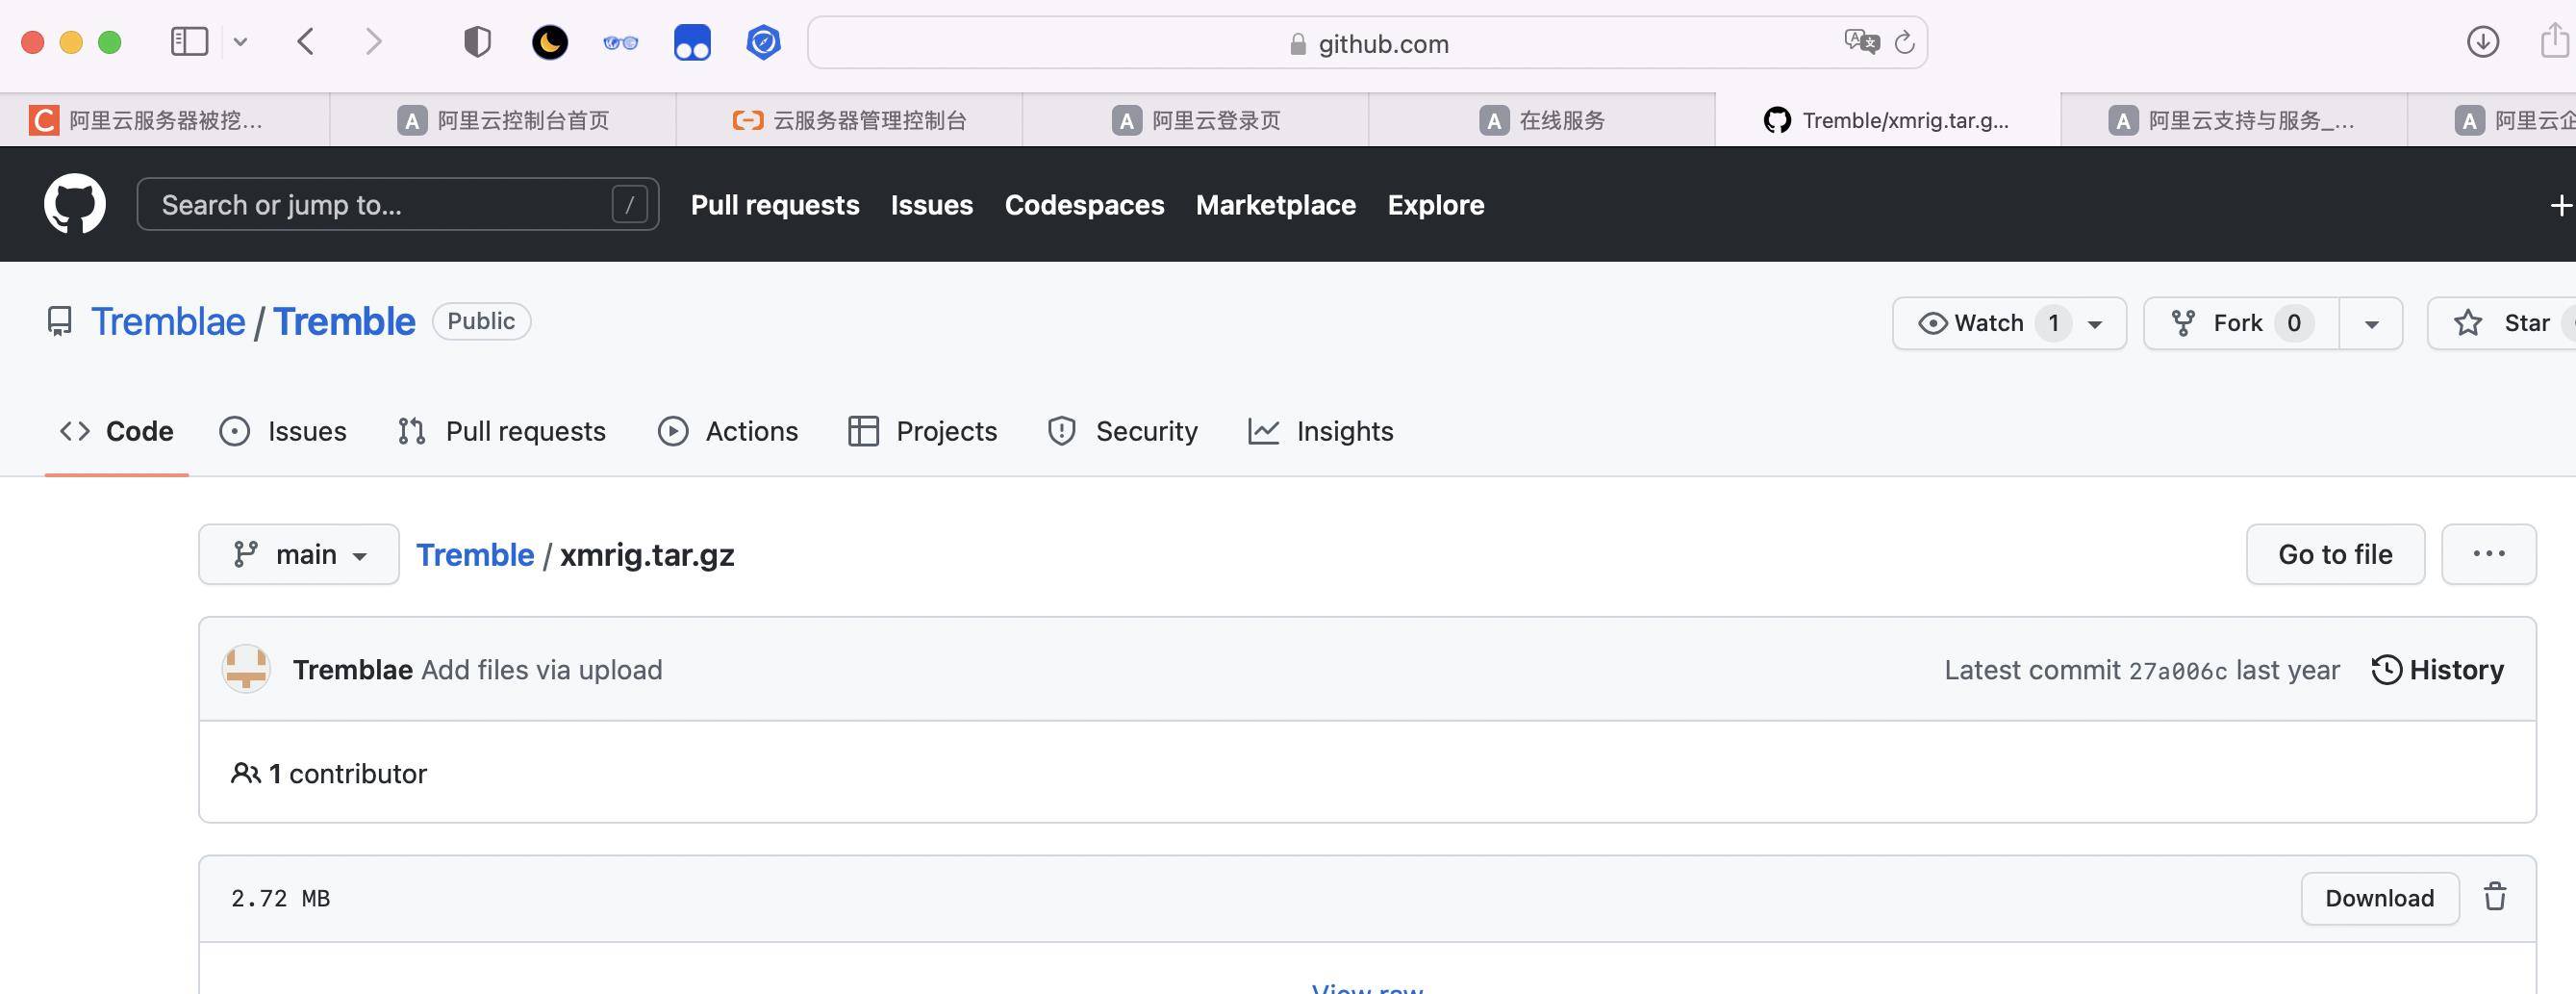Select the Code repository tab
This screenshot has width=2576, height=994.
click(x=117, y=431)
